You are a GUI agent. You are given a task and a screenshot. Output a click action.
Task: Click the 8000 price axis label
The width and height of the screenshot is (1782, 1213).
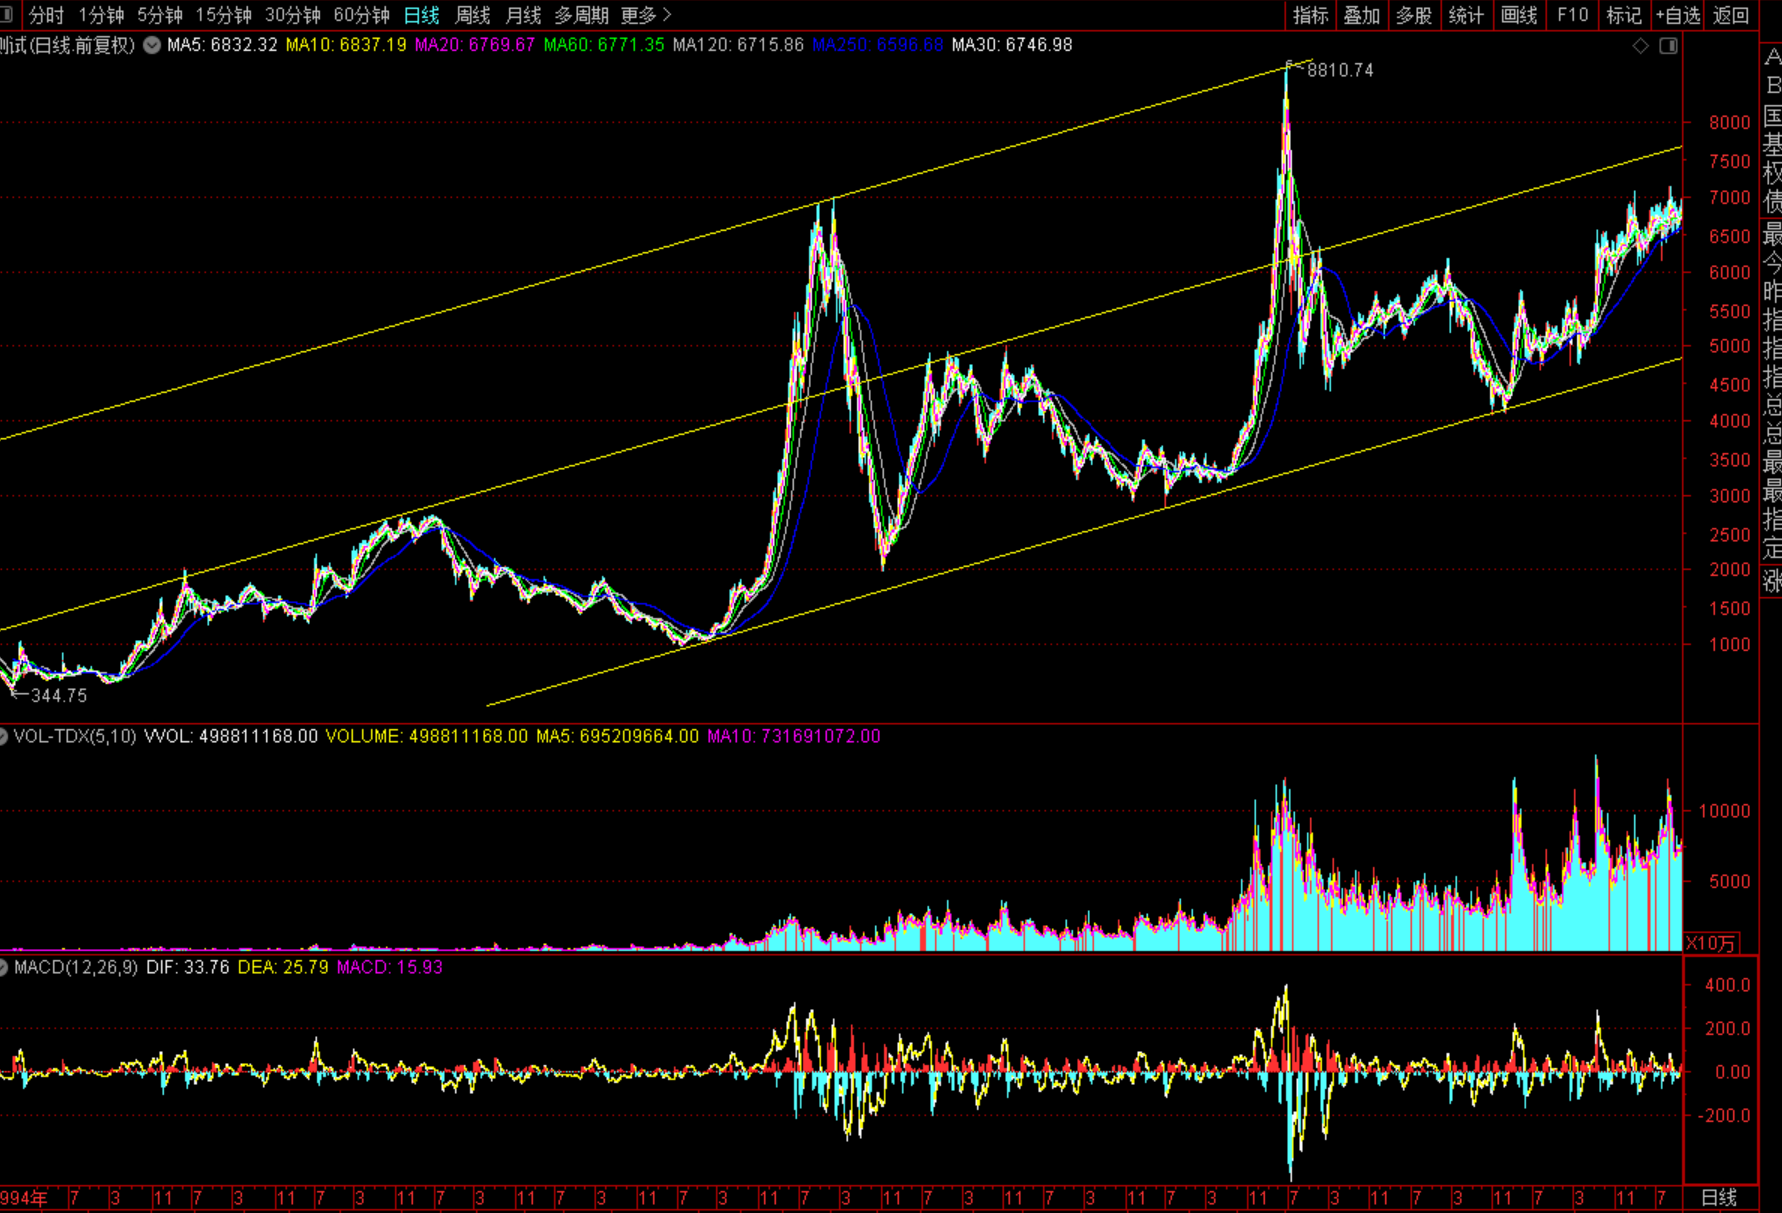(x=1730, y=123)
